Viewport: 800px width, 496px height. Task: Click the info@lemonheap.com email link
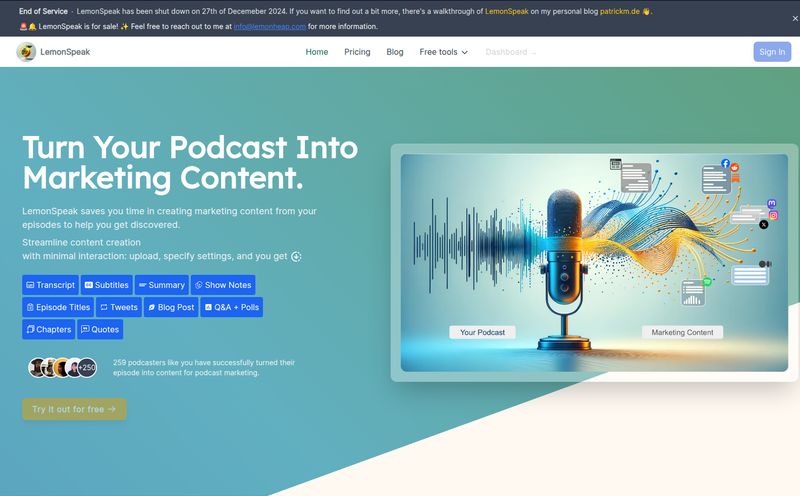pos(269,26)
